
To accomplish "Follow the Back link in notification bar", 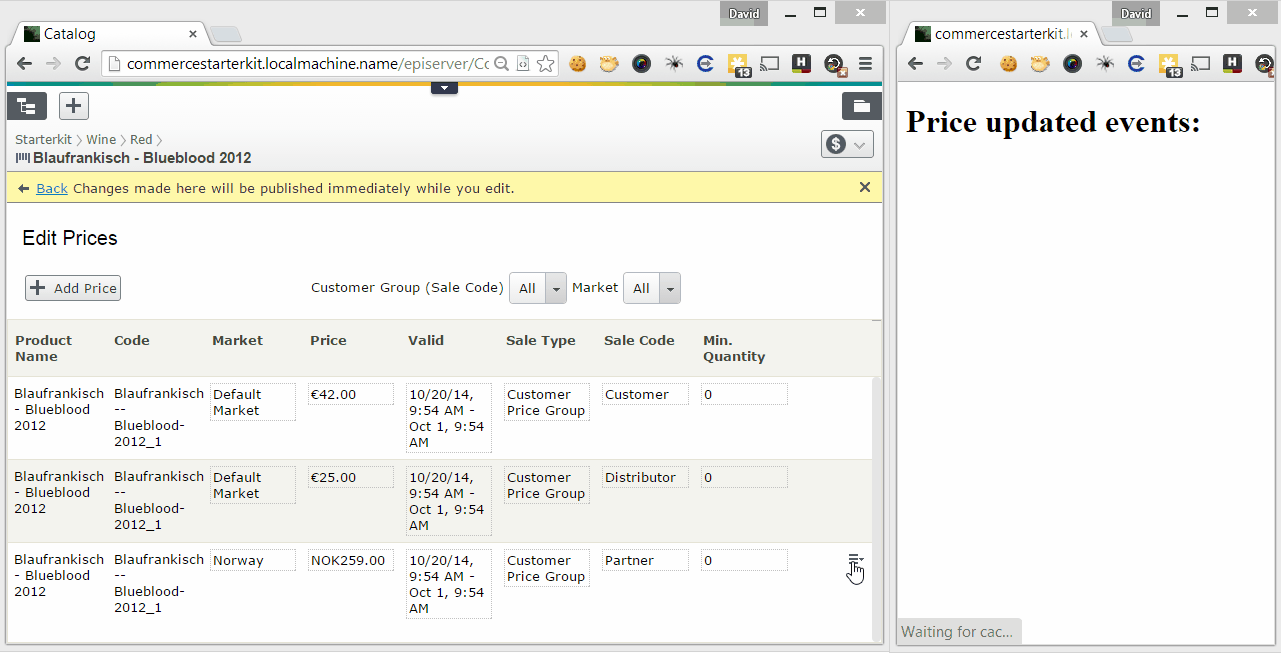I will coord(52,188).
